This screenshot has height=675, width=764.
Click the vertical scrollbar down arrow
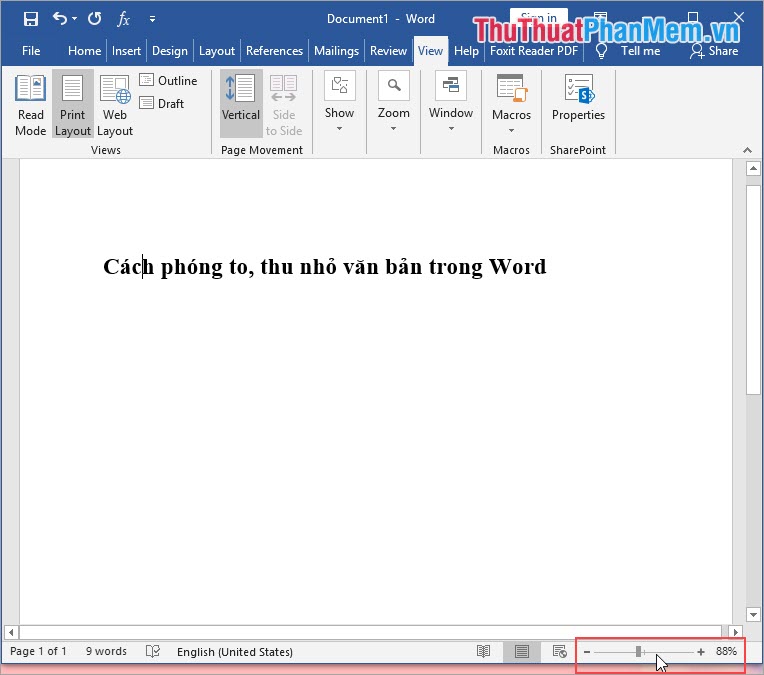pos(753,615)
